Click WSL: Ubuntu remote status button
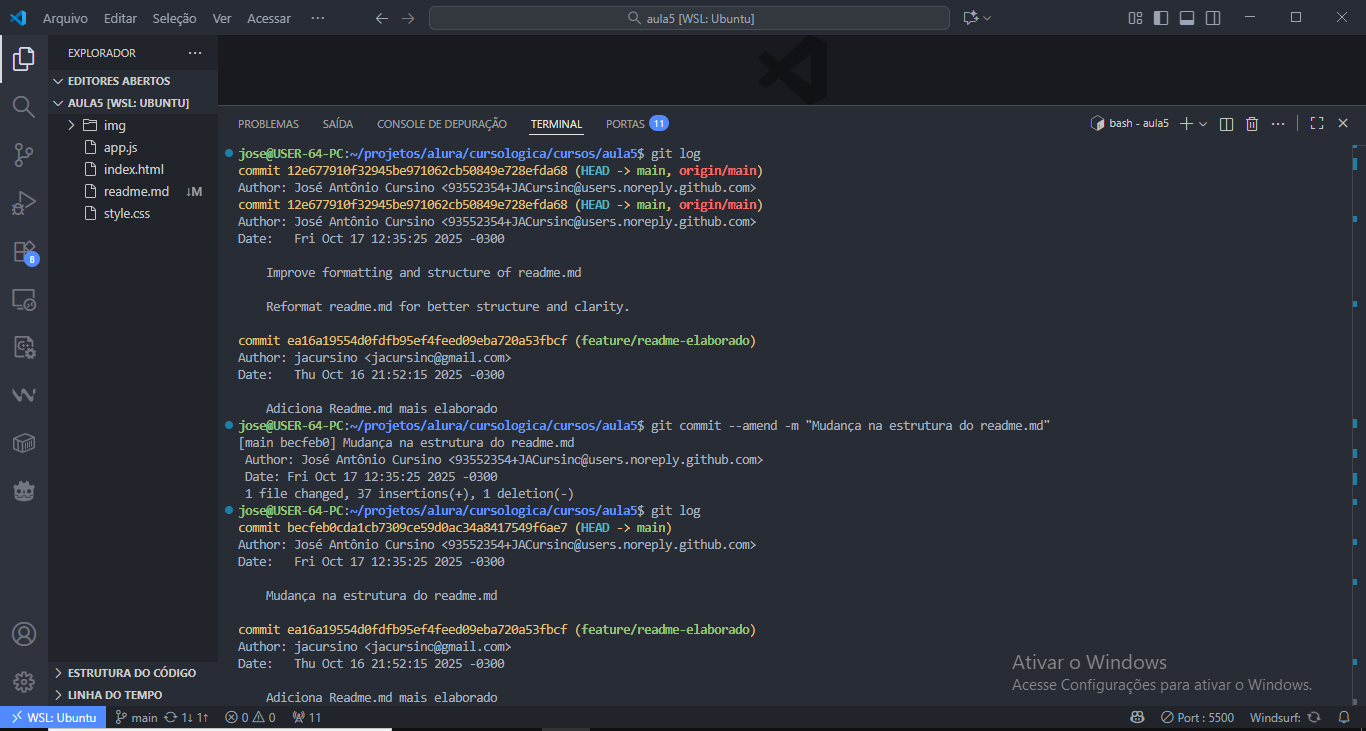The width and height of the screenshot is (1366, 731). pos(53,717)
